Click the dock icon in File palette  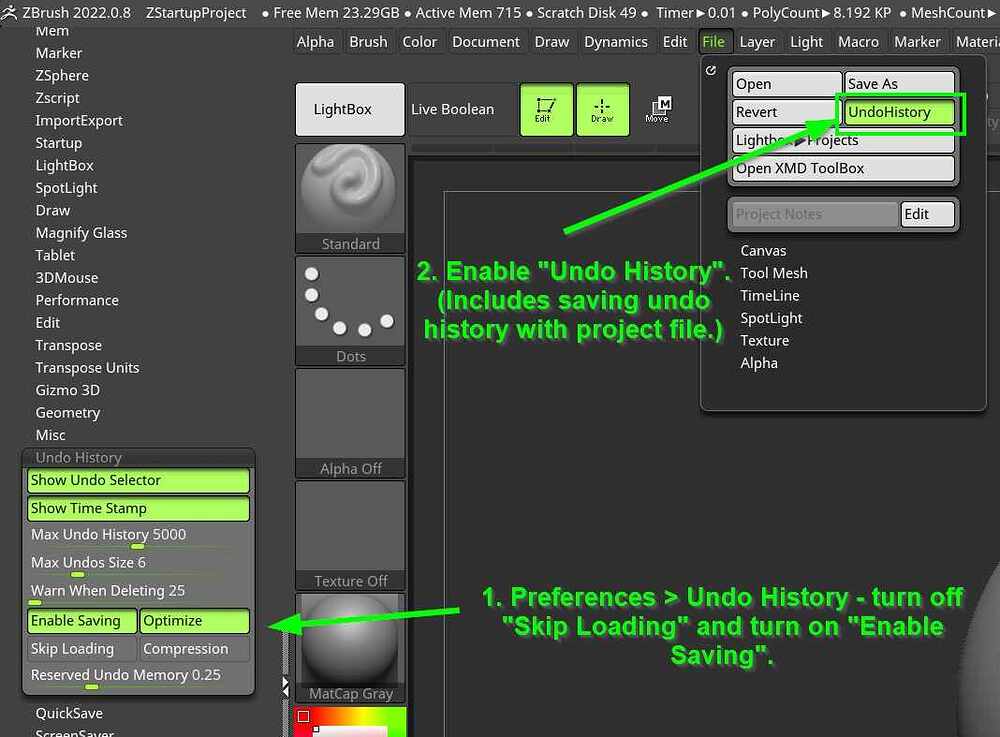point(711,70)
